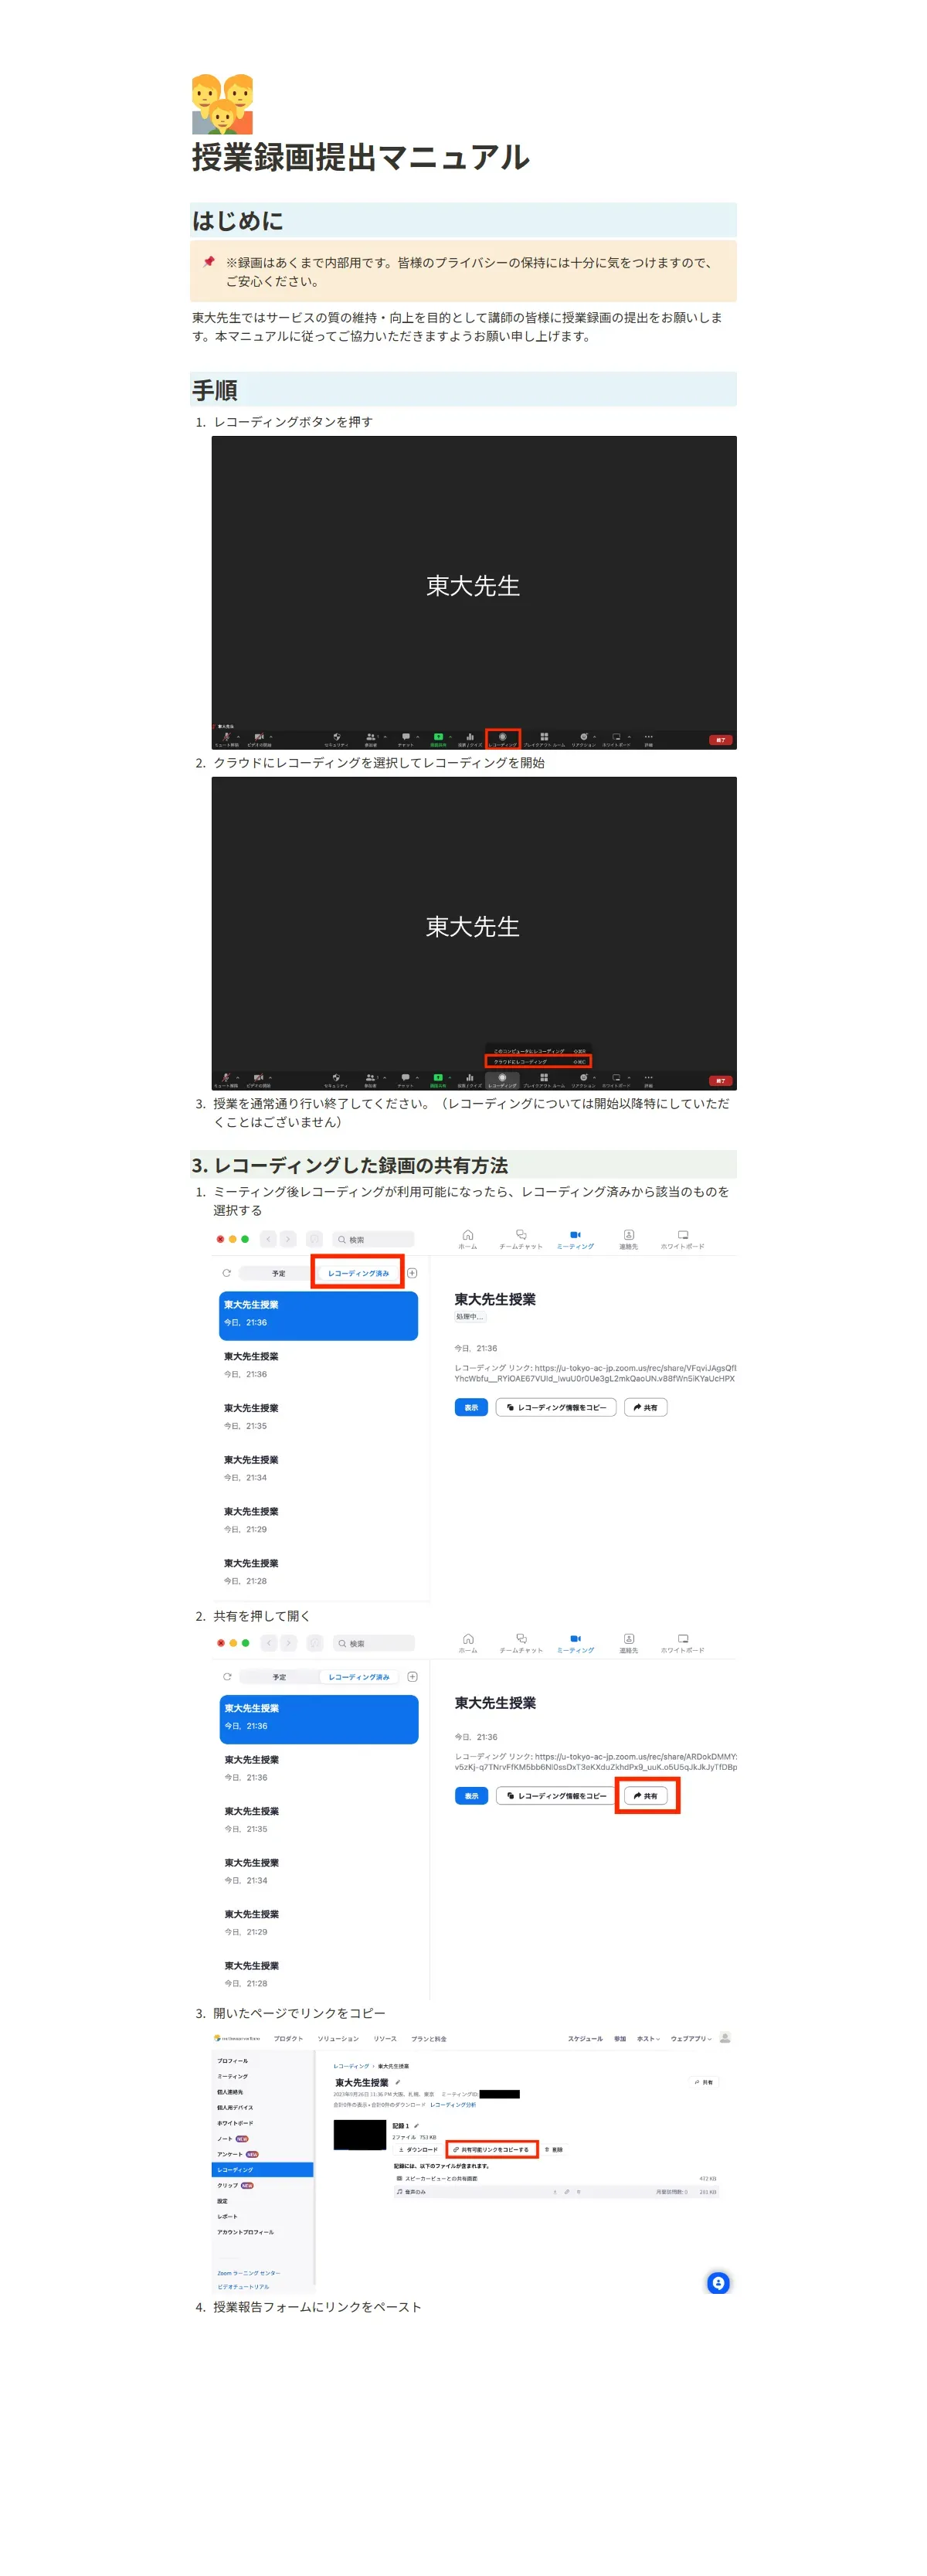Open プロダクト menu in the web page header

288,2039
